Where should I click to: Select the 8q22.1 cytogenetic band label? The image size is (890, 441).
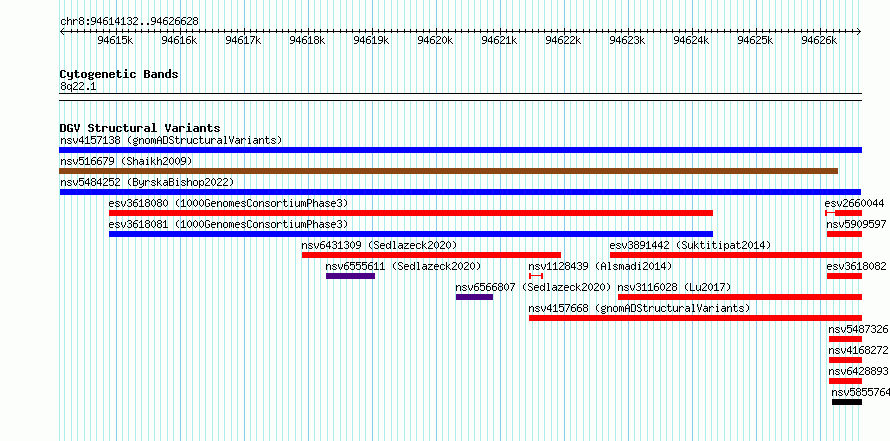tap(77, 86)
